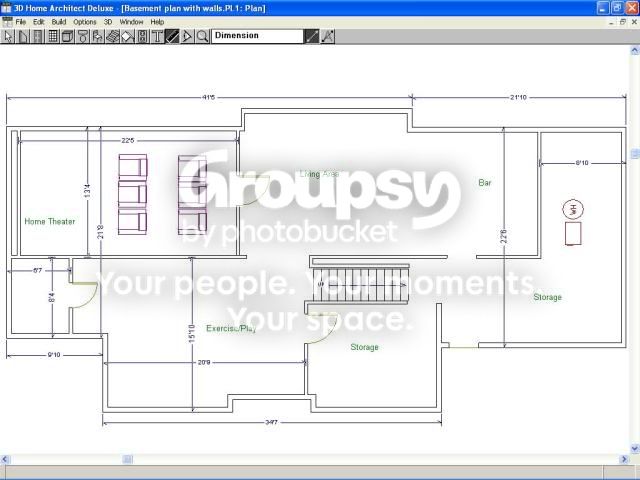Select the Stairs tool
Viewport: 640px width, 480px height.
coord(112,37)
